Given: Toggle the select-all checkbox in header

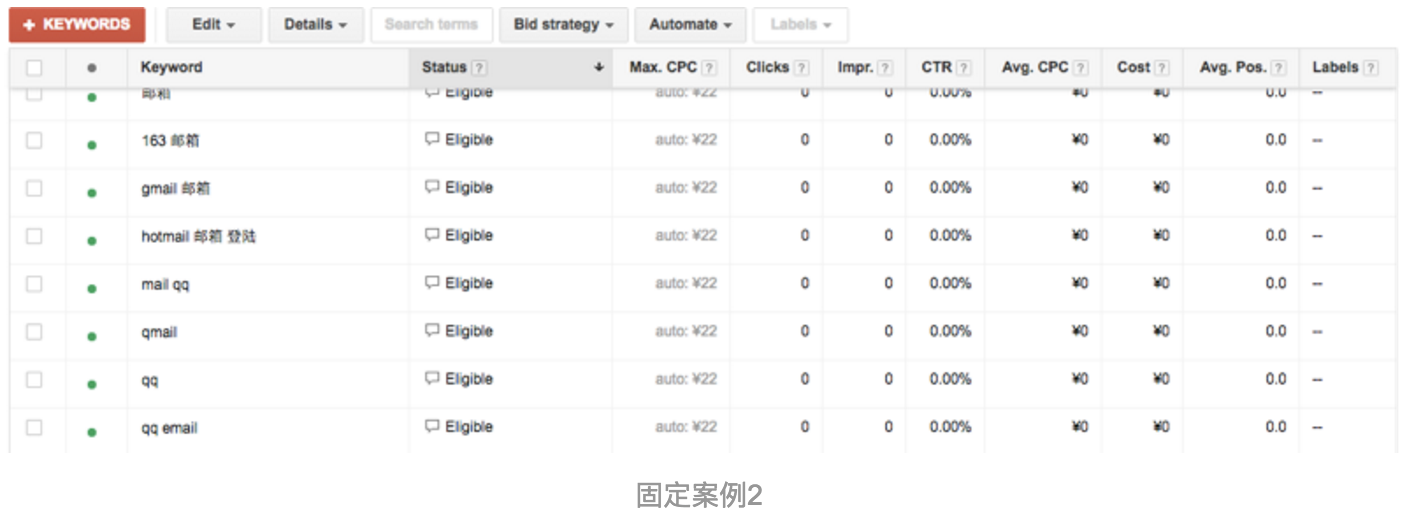Looking at the screenshot, I should click(35, 68).
